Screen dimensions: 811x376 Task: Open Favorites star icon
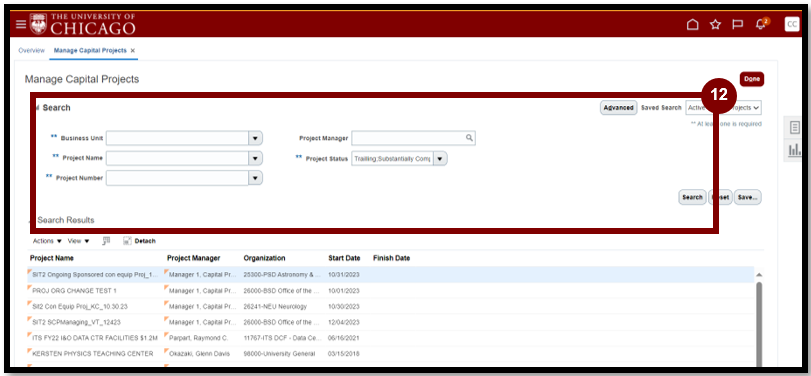715,24
